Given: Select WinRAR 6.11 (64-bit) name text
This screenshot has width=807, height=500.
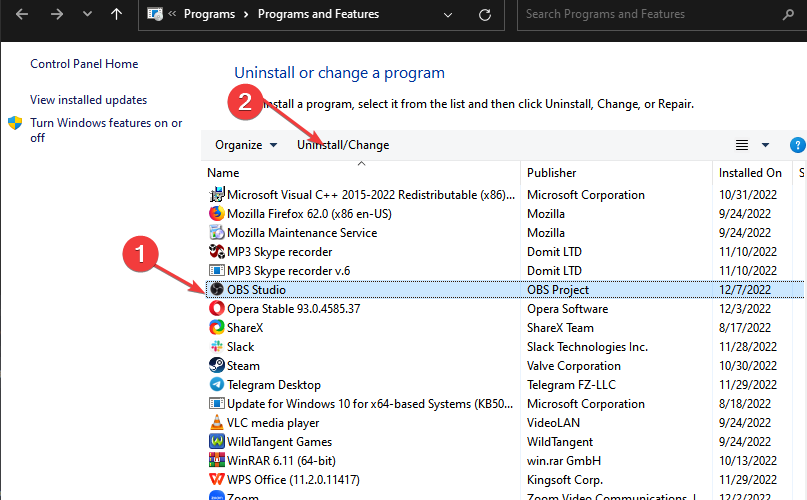Looking at the screenshot, I should [281, 461].
